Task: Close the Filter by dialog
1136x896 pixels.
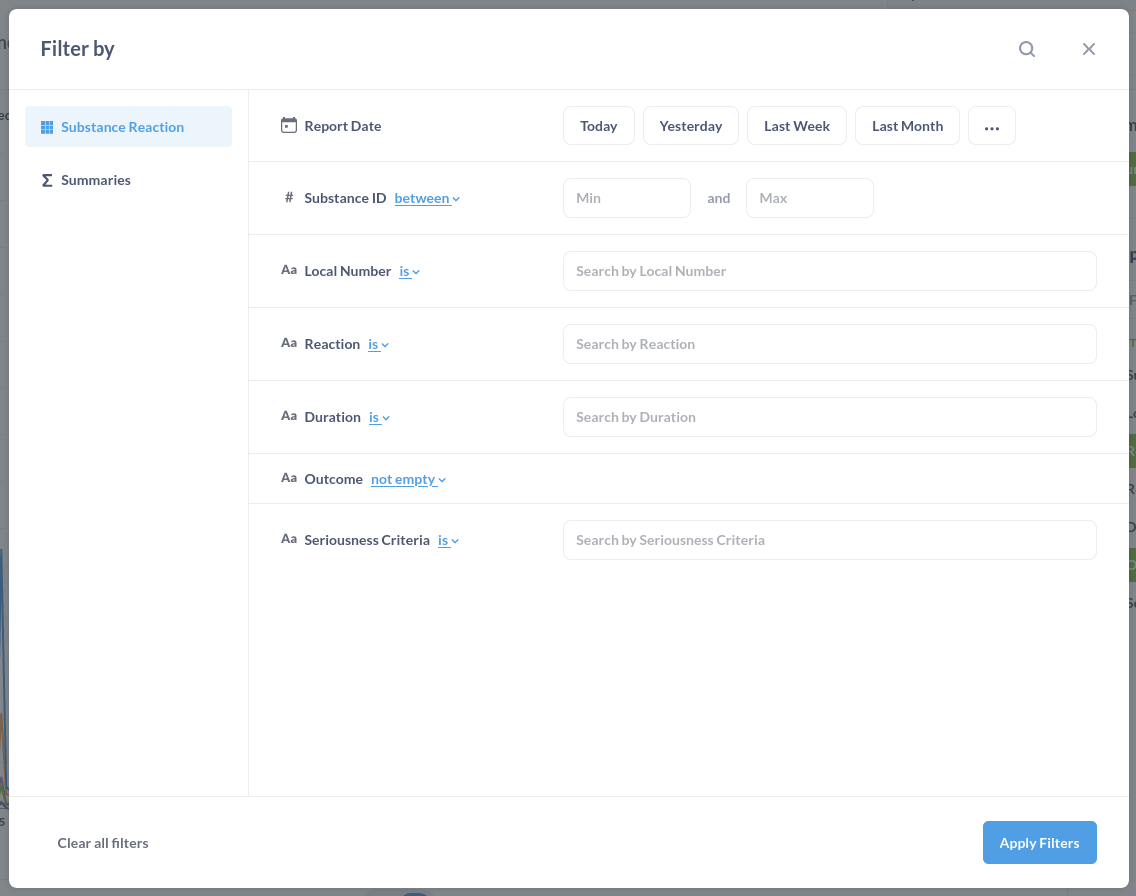Action: click(1088, 49)
